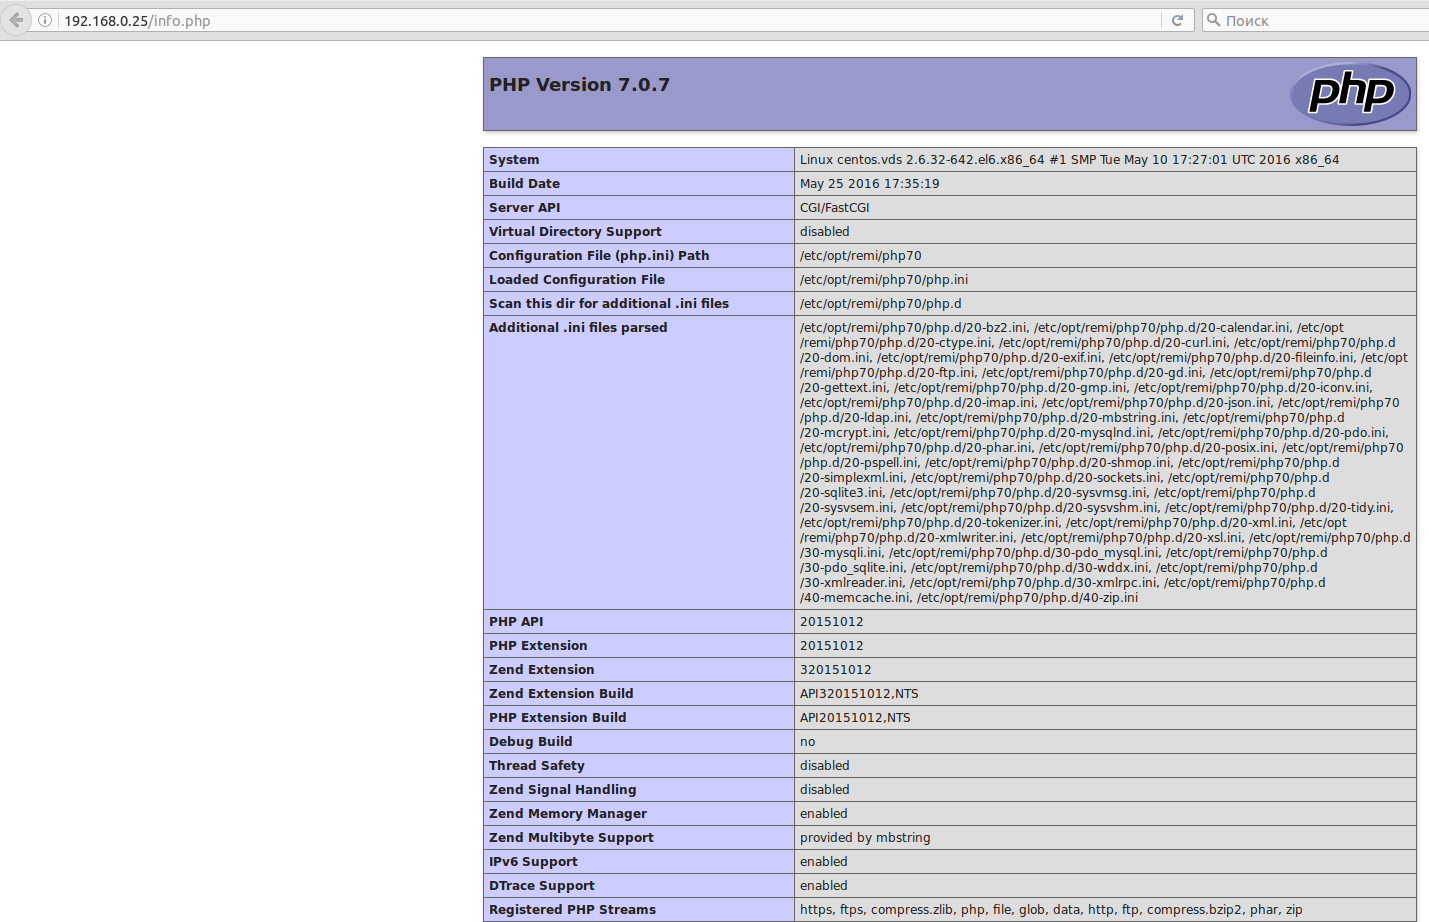Click Scan this dir for additional .ini files
Screen dimensions: 1429x922
click(609, 304)
